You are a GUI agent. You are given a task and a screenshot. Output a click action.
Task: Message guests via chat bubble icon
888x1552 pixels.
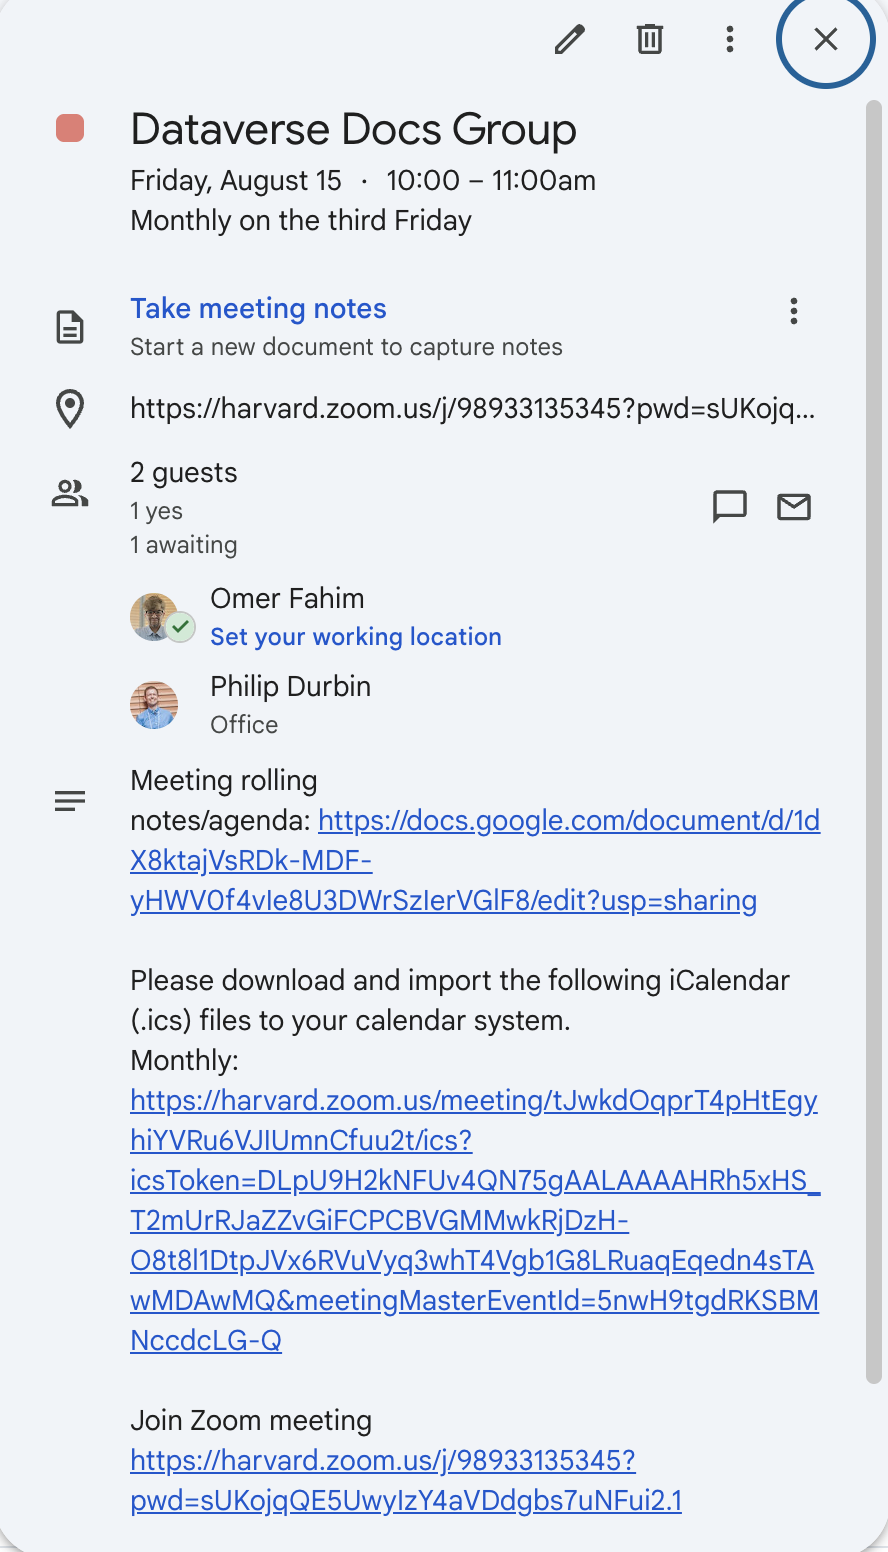(x=730, y=507)
